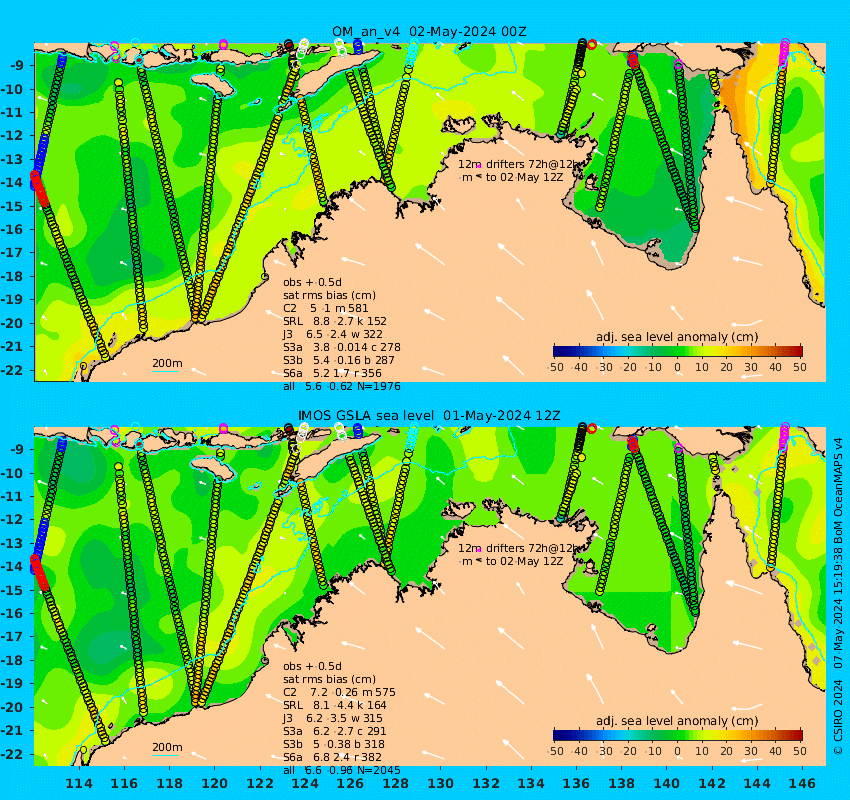The width and height of the screenshot is (850, 800).
Task: Click longitude label 144
Action: (x=757, y=783)
